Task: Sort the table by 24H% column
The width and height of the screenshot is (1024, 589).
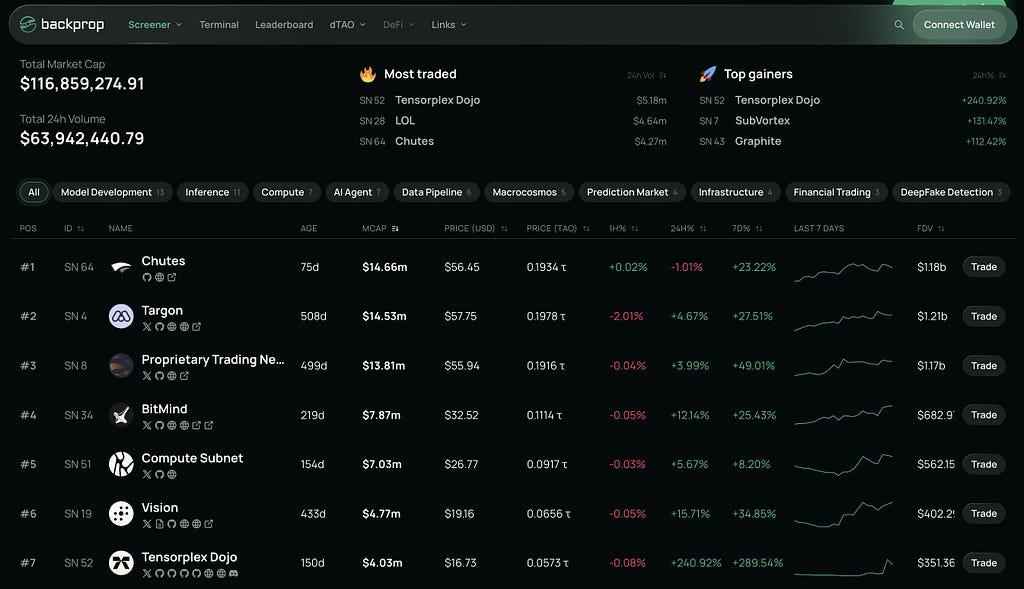Action: pos(688,229)
